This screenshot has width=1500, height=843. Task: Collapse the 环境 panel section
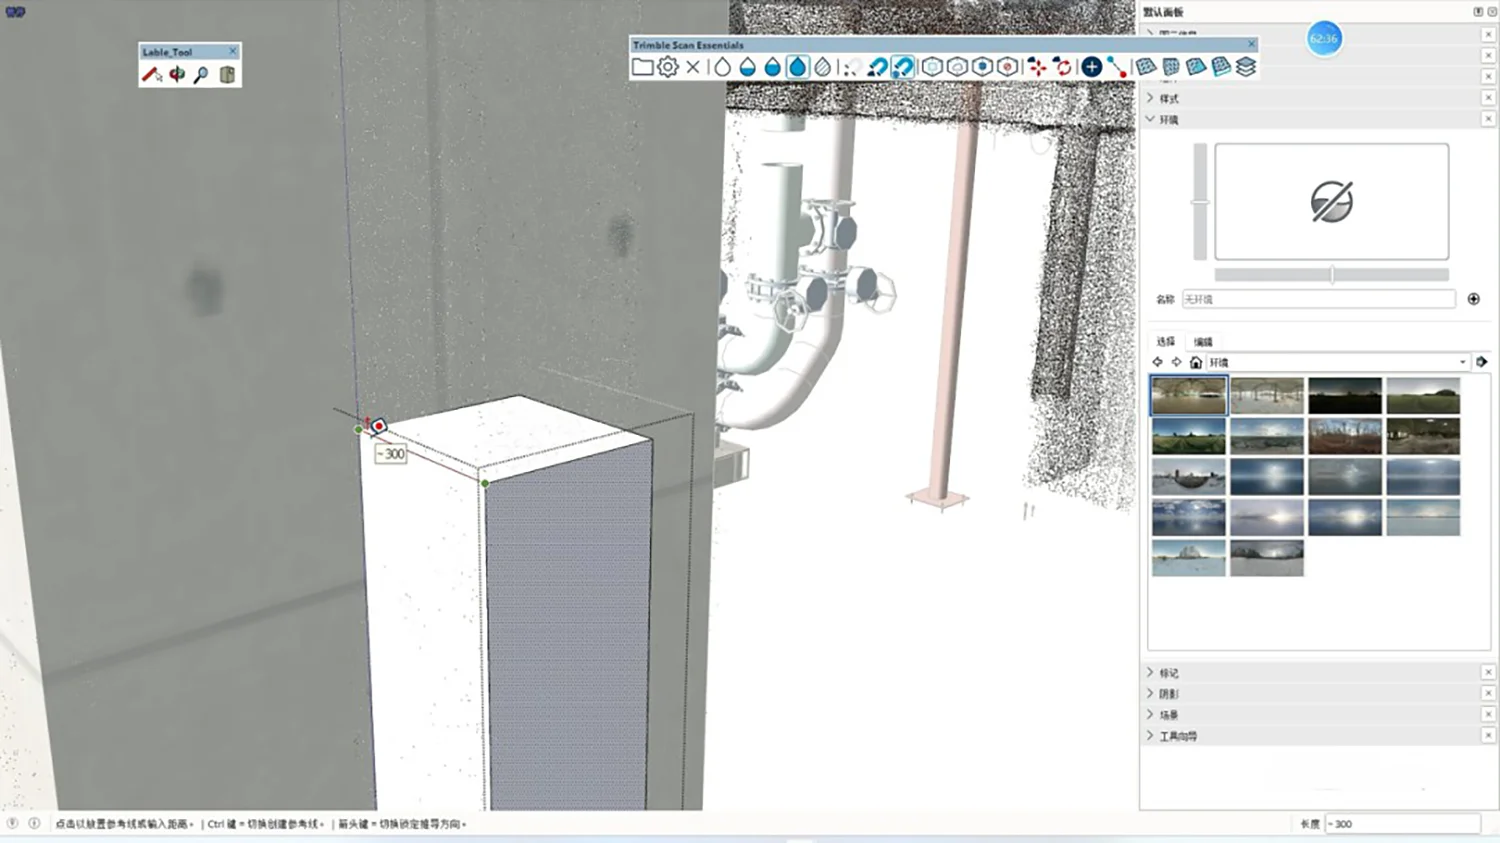pyautogui.click(x=1168, y=119)
